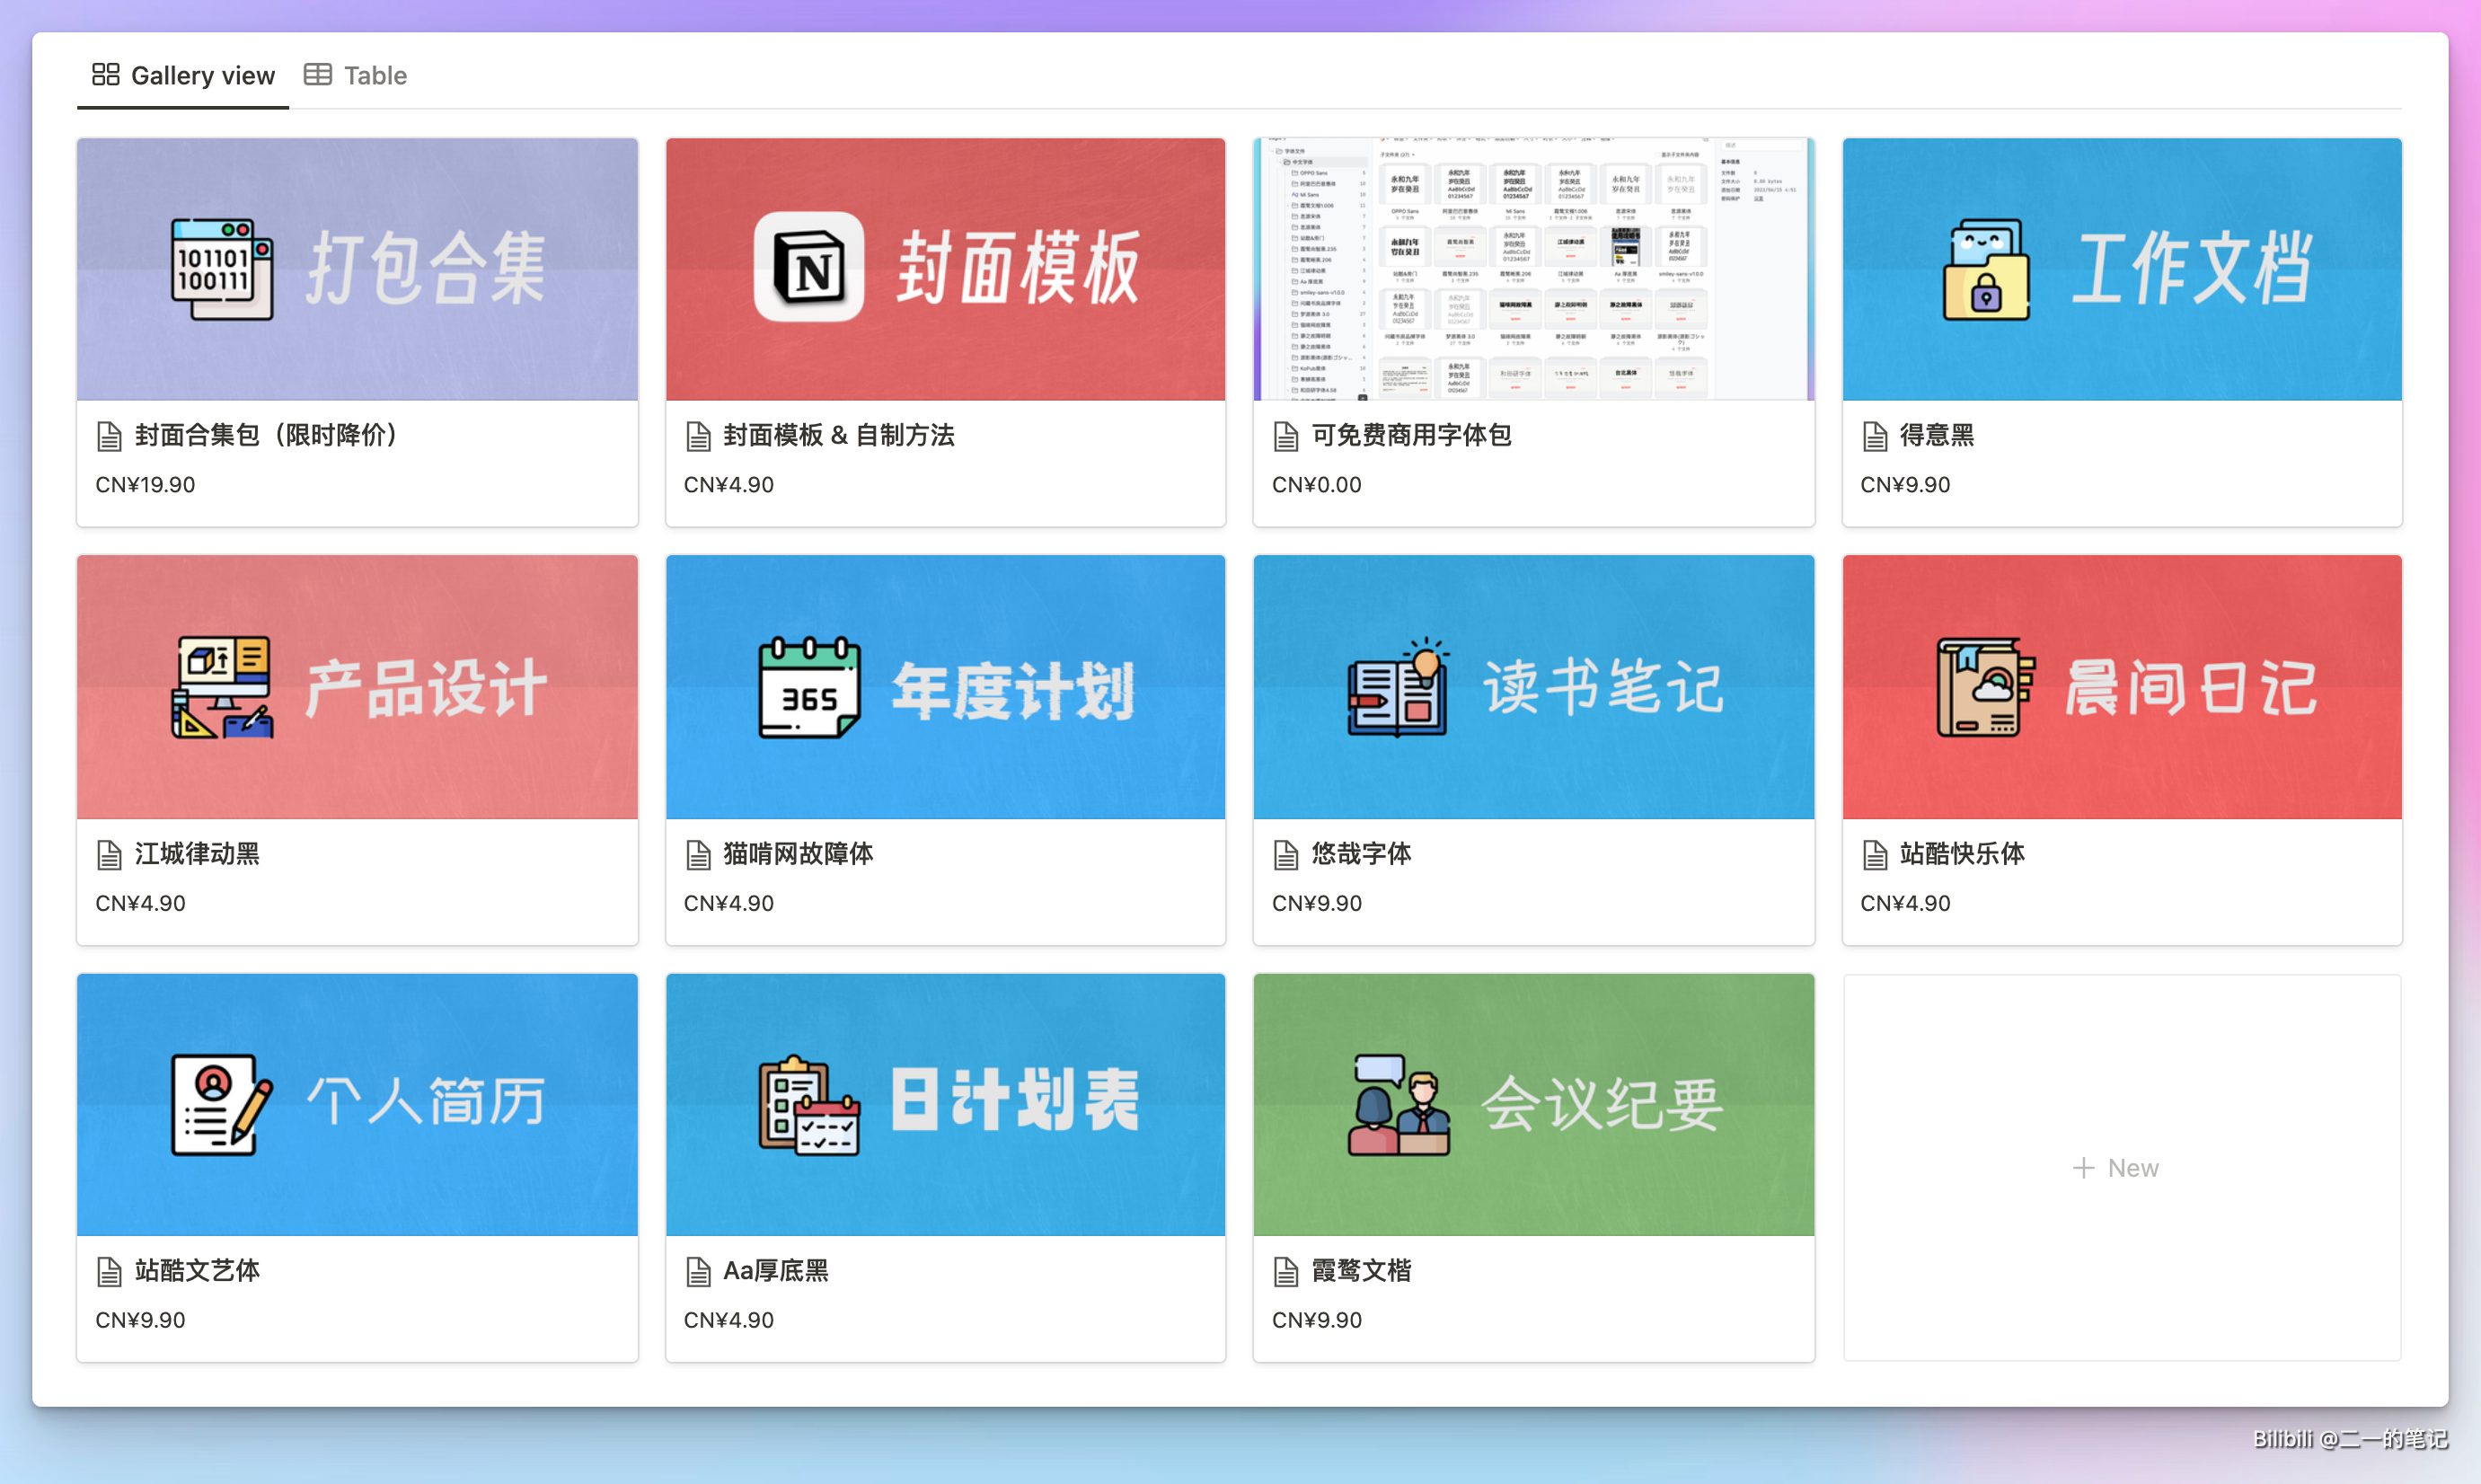Open the 产品设计 cover thumbnail
Screen dimensions: 2481x1484
click(357, 687)
